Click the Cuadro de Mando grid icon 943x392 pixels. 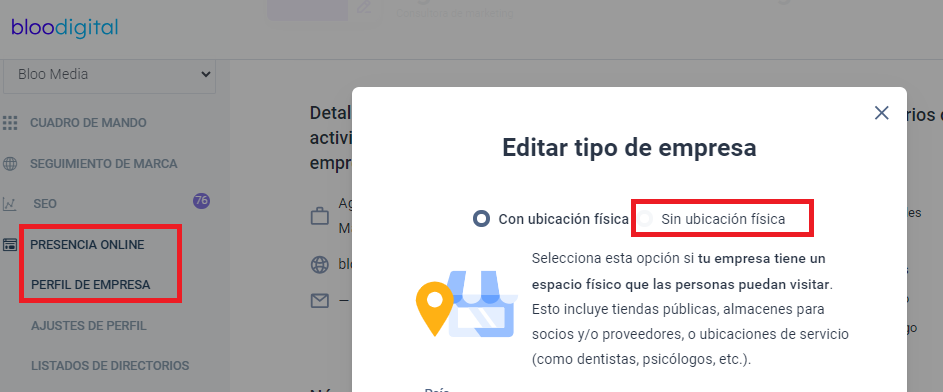(10, 123)
